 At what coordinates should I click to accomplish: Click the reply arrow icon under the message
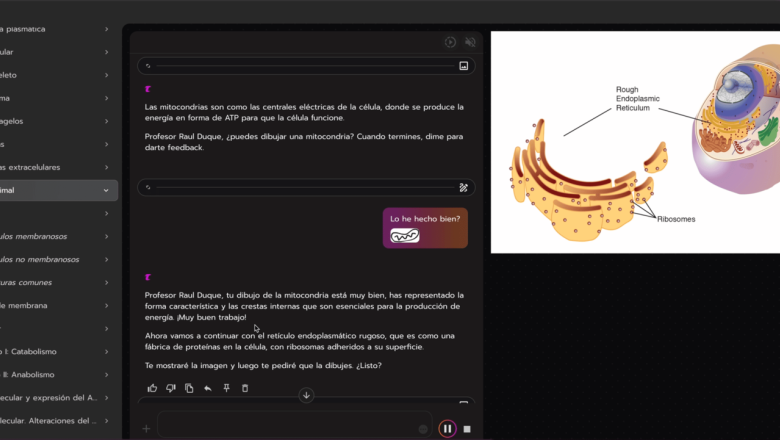point(208,388)
